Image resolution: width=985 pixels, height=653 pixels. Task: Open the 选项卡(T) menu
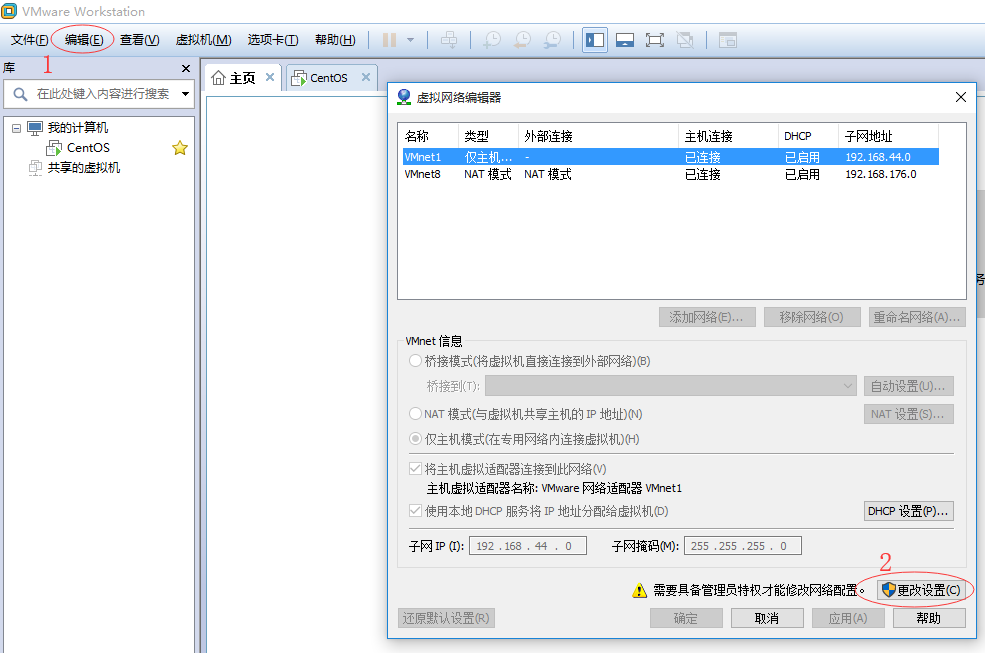pos(273,40)
